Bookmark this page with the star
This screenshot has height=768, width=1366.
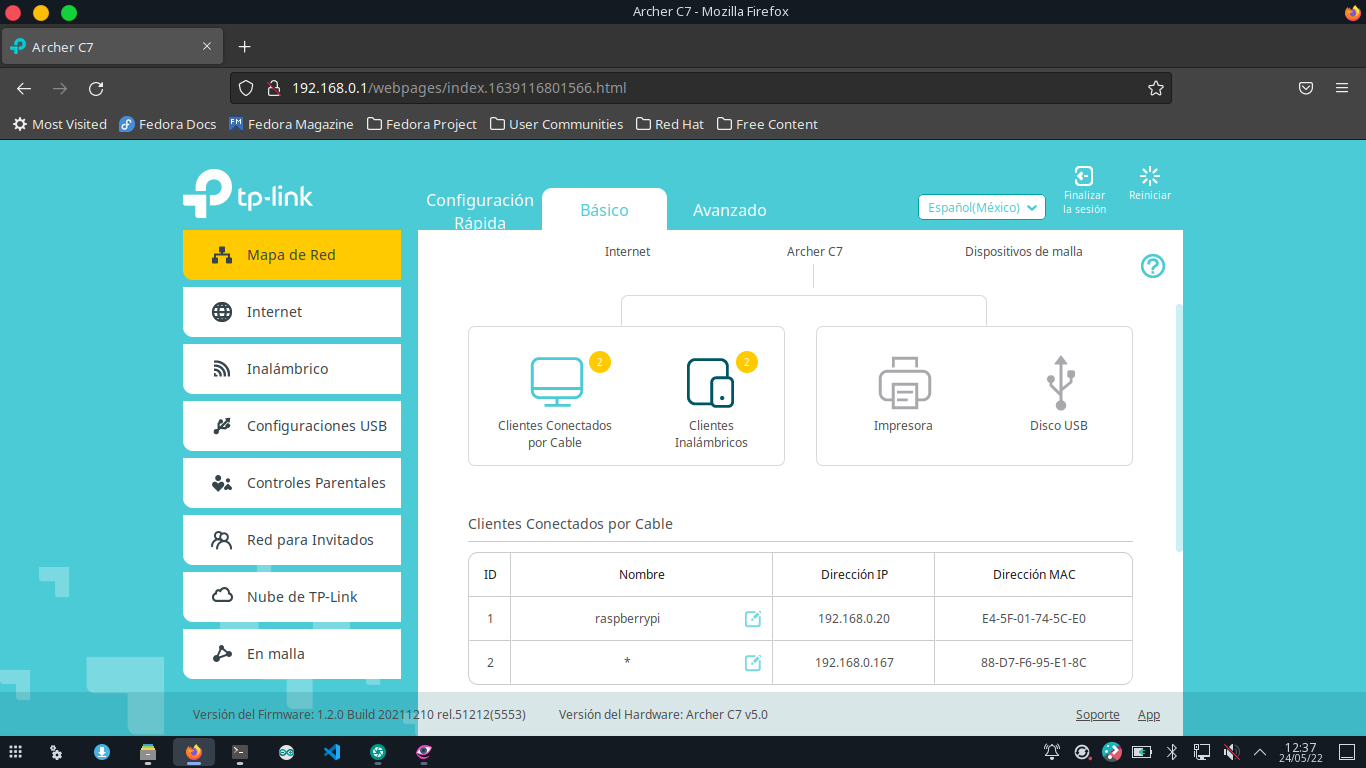(x=1156, y=88)
